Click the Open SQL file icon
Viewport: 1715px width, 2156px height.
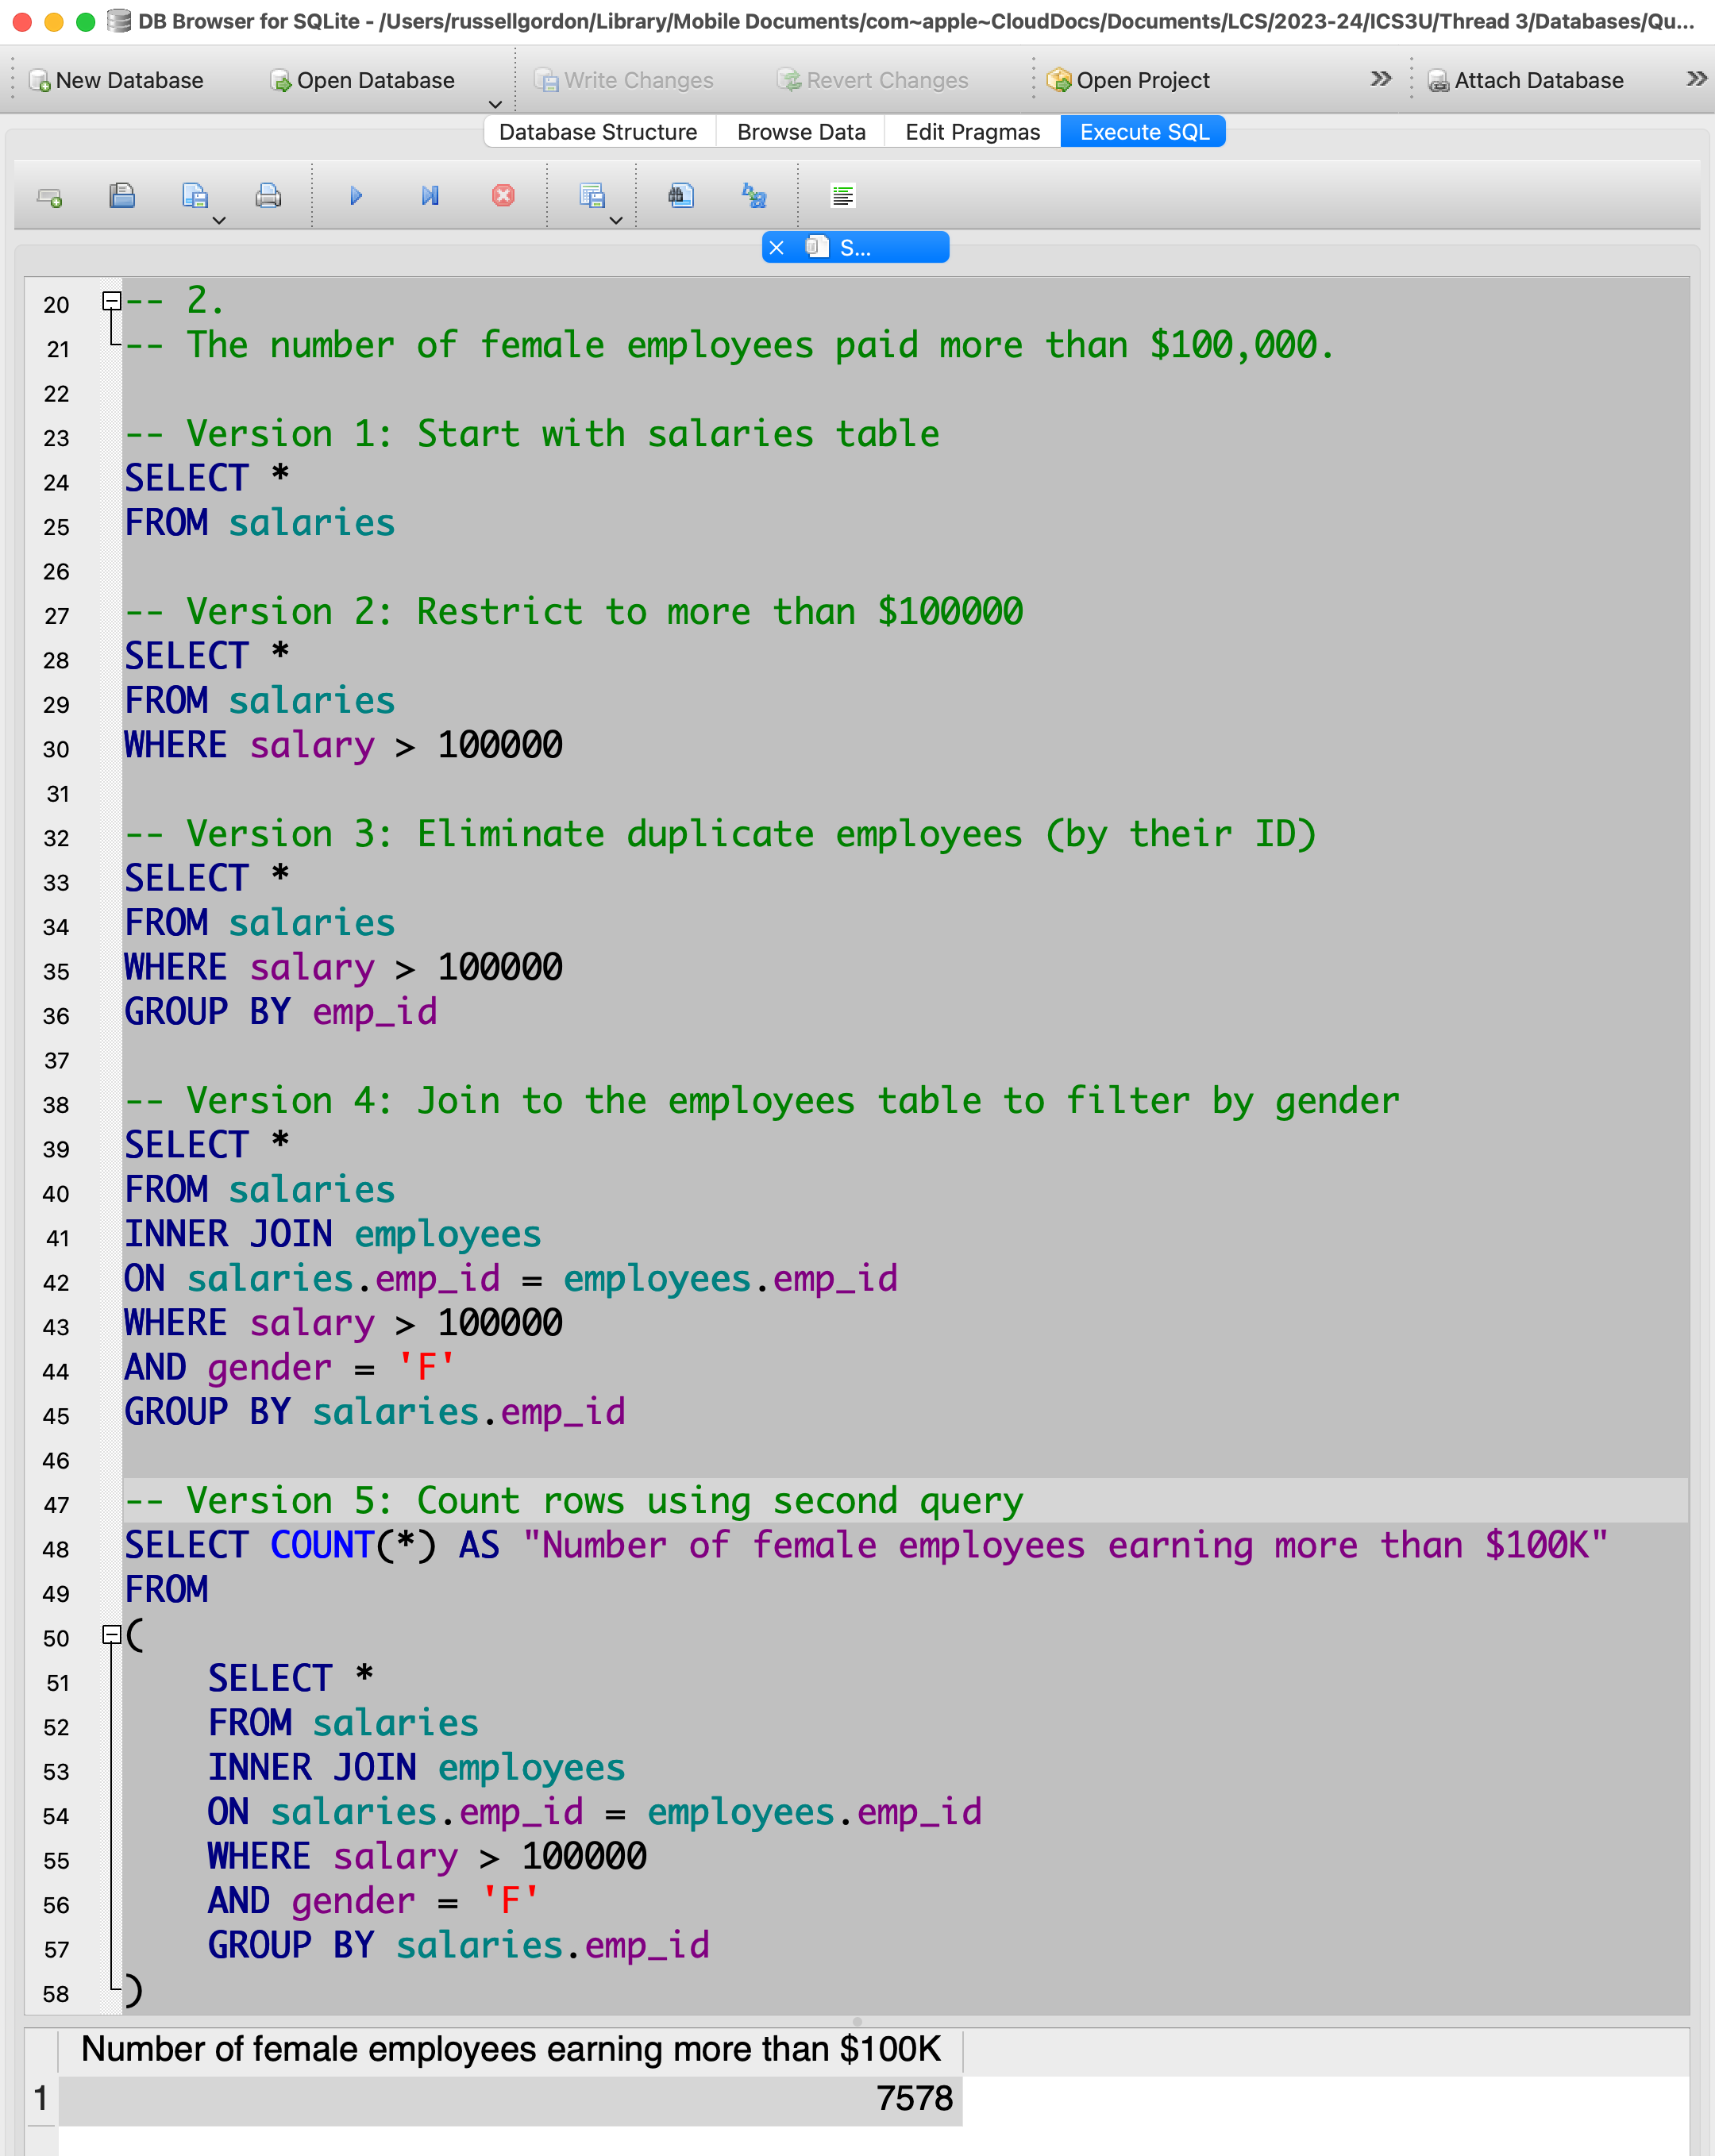(122, 196)
